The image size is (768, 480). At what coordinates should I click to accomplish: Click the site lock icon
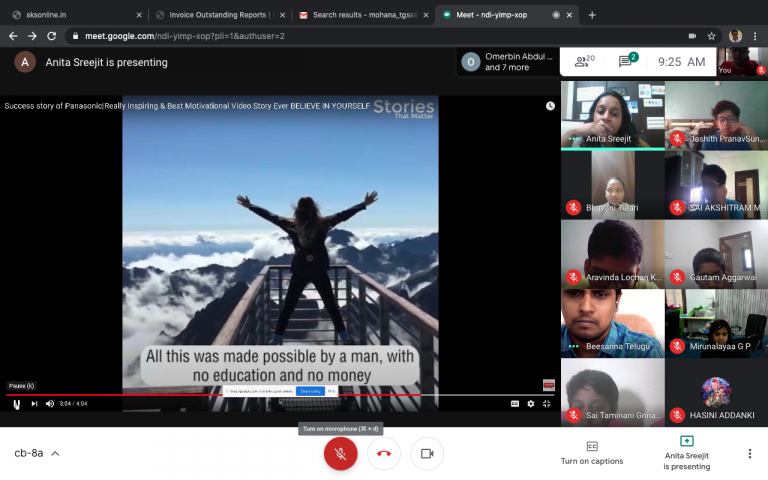[75, 36]
